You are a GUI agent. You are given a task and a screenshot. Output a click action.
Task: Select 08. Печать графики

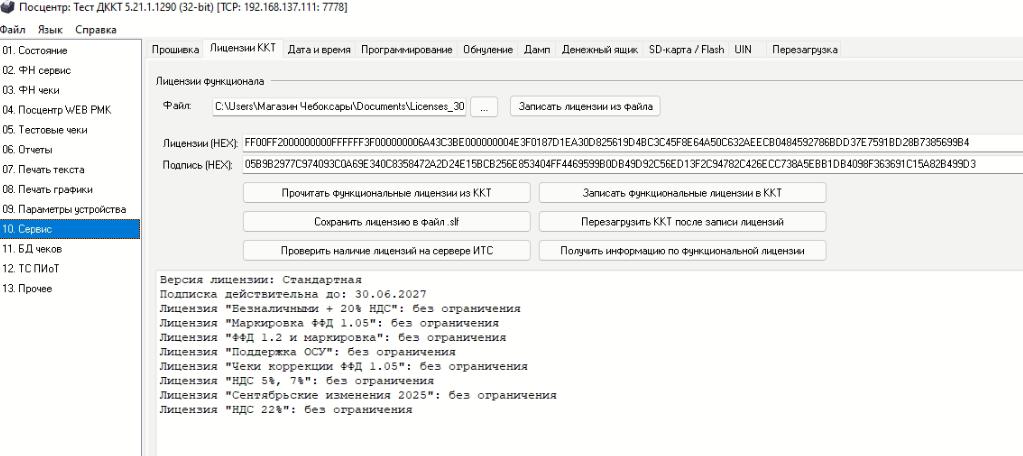pyautogui.click(x=70, y=189)
